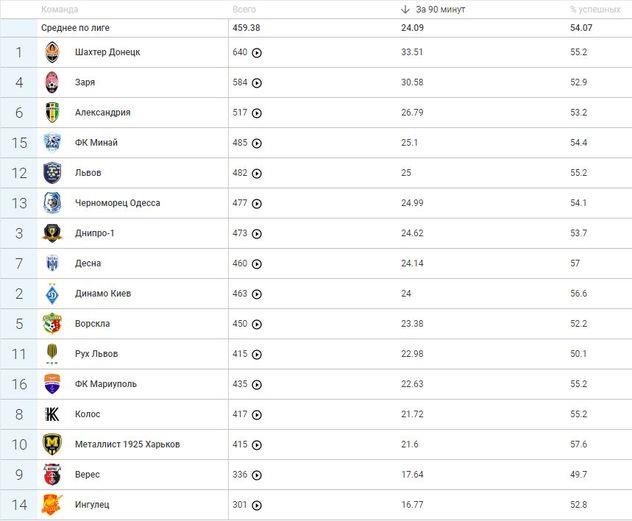Open the Черноморец Одесса team link
The image size is (632, 521).
click(117, 203)
